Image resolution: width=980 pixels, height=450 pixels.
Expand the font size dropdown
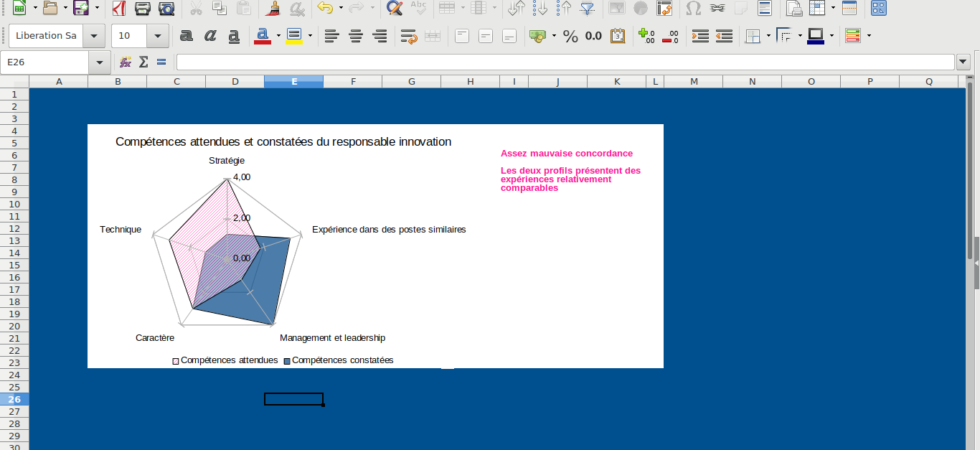point(158,36)
